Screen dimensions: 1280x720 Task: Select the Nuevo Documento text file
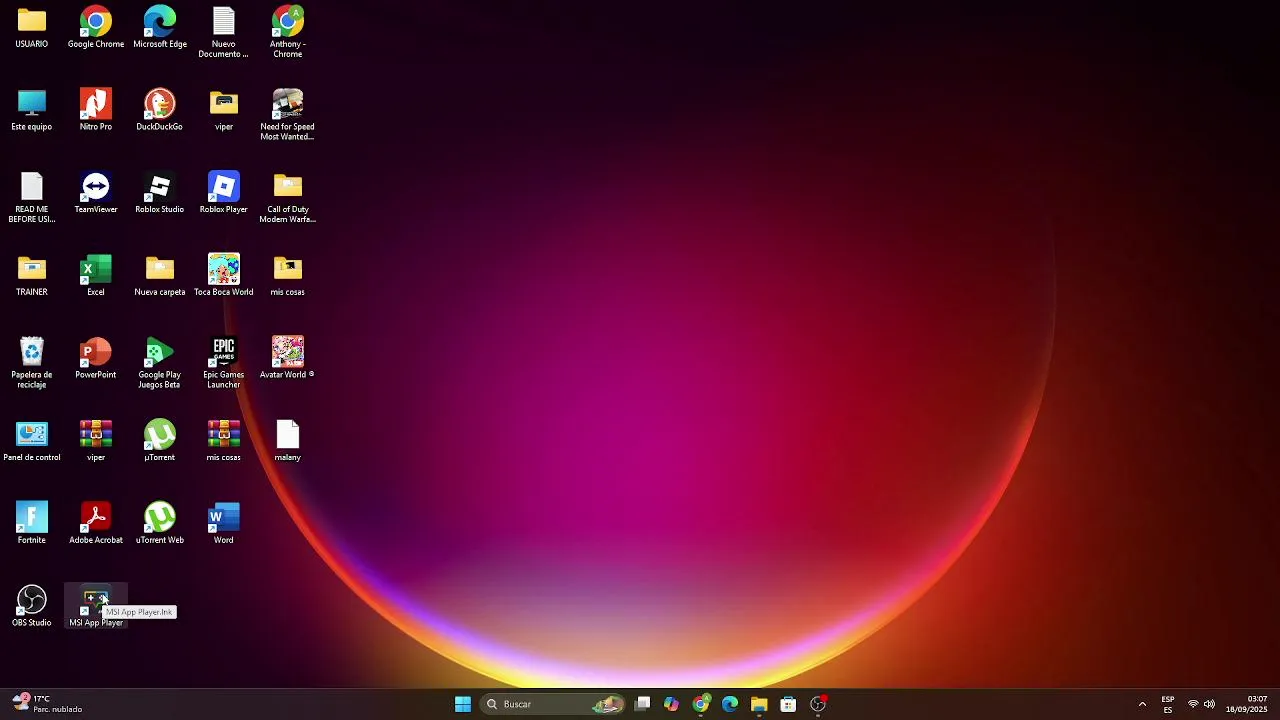coord(224,32)
